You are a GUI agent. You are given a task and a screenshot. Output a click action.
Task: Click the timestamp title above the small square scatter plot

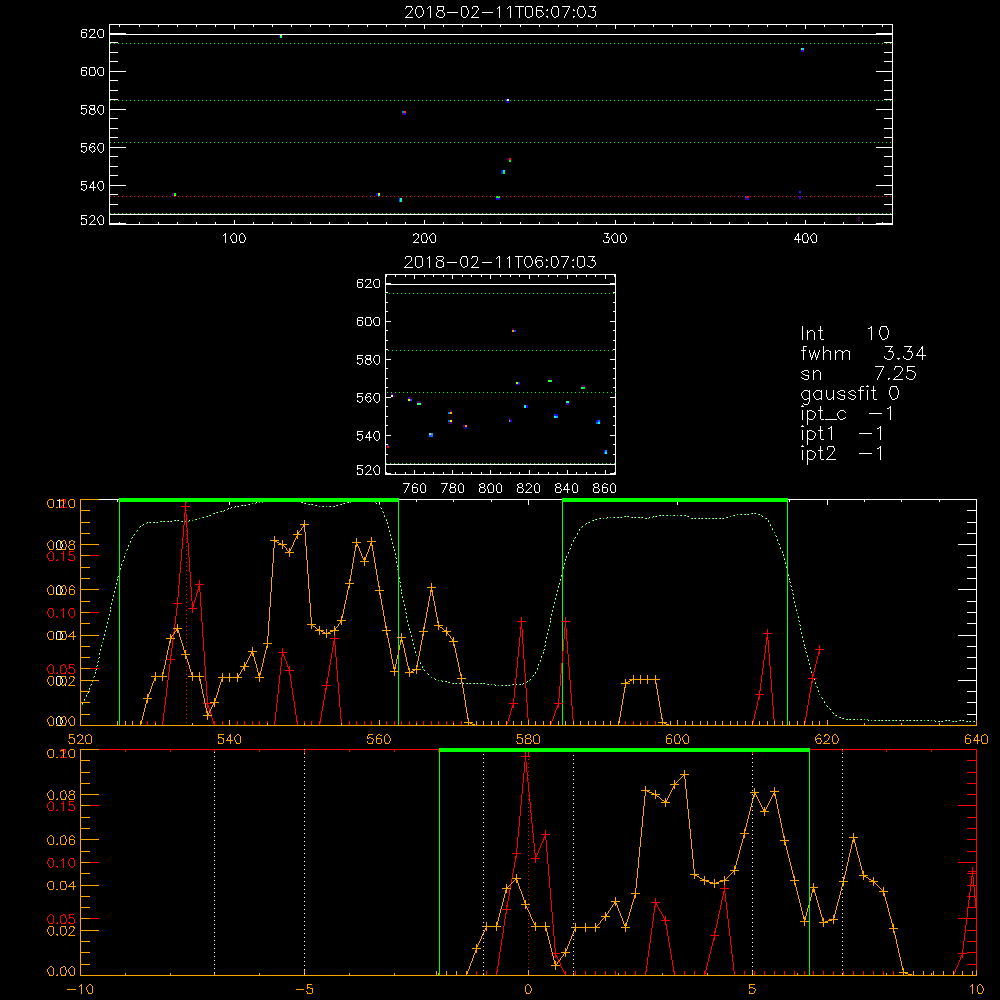click(501, 262)
